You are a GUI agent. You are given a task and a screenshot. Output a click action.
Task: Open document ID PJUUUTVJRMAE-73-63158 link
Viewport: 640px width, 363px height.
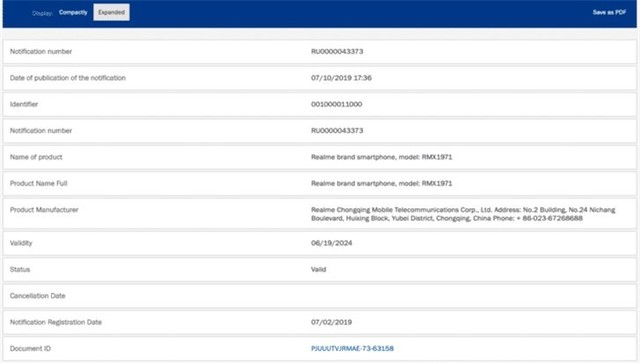352,348
